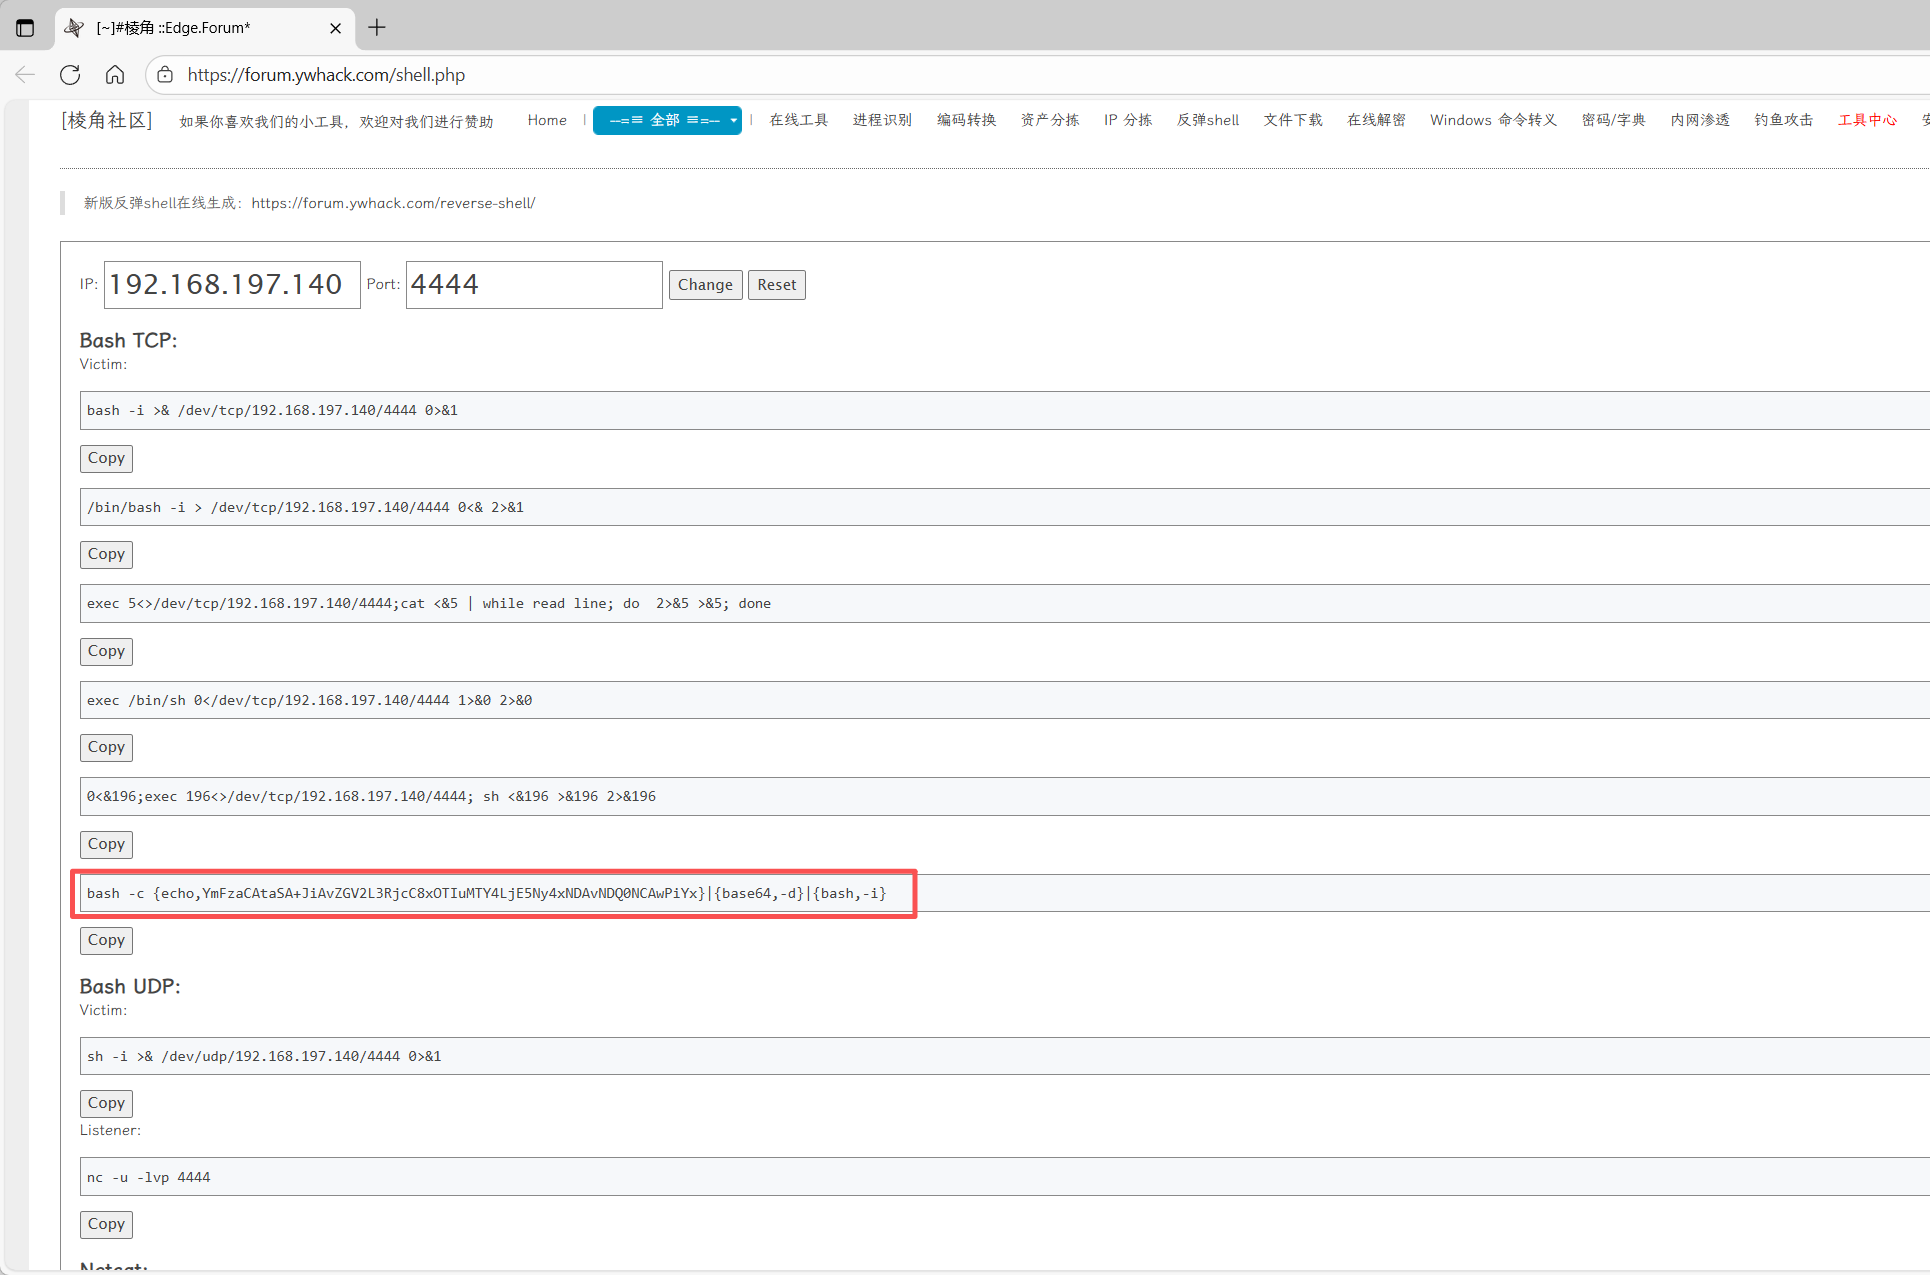
Task: Copy the nc -u -lvp listener command
Action: point(106,1224)
